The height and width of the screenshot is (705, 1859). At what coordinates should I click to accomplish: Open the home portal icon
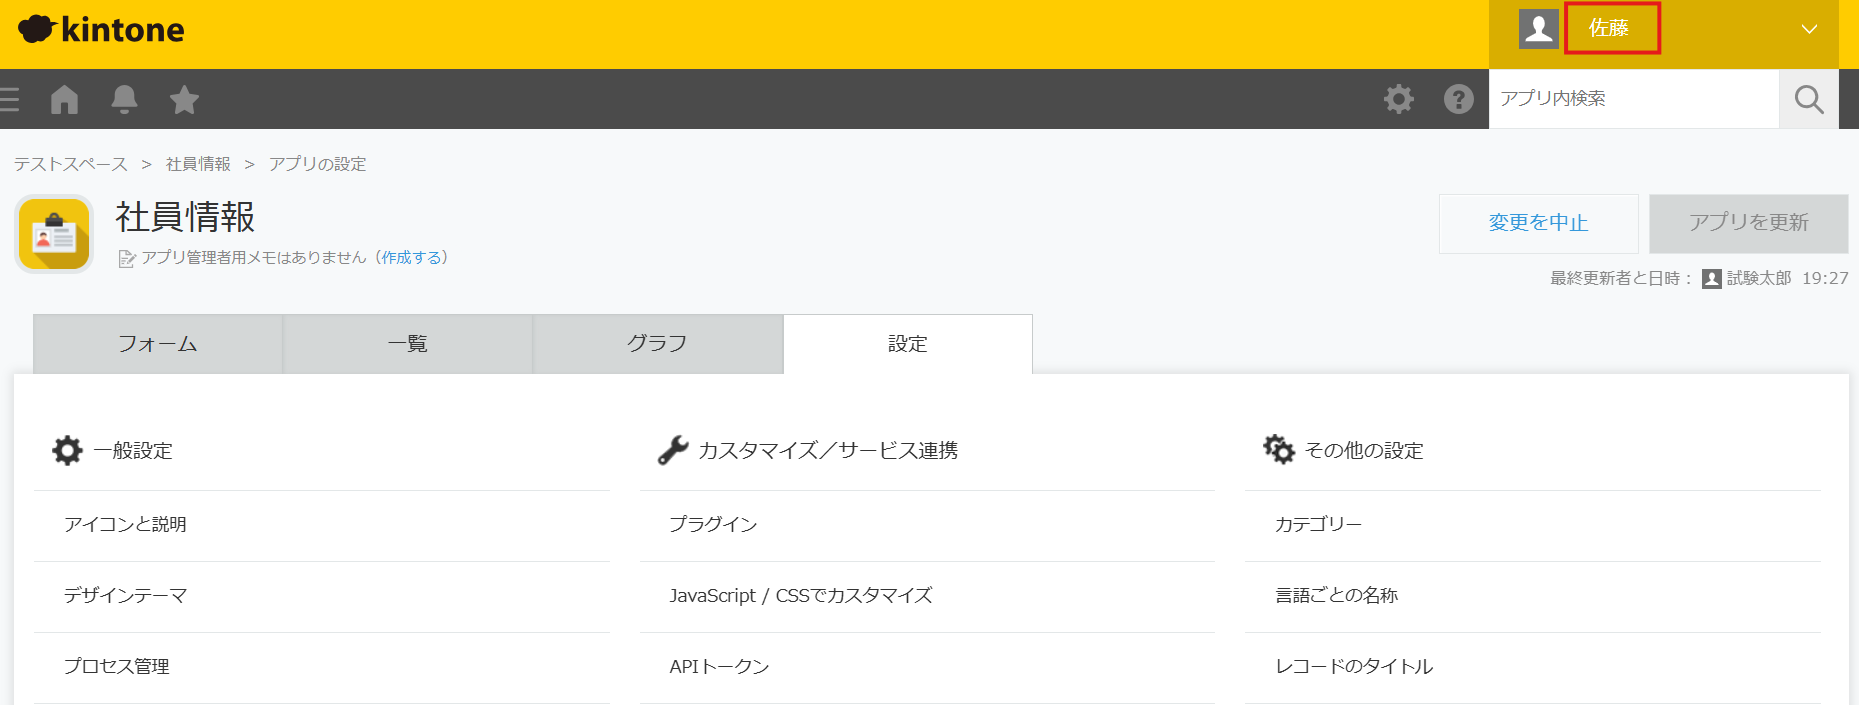[x=64, y=99]
